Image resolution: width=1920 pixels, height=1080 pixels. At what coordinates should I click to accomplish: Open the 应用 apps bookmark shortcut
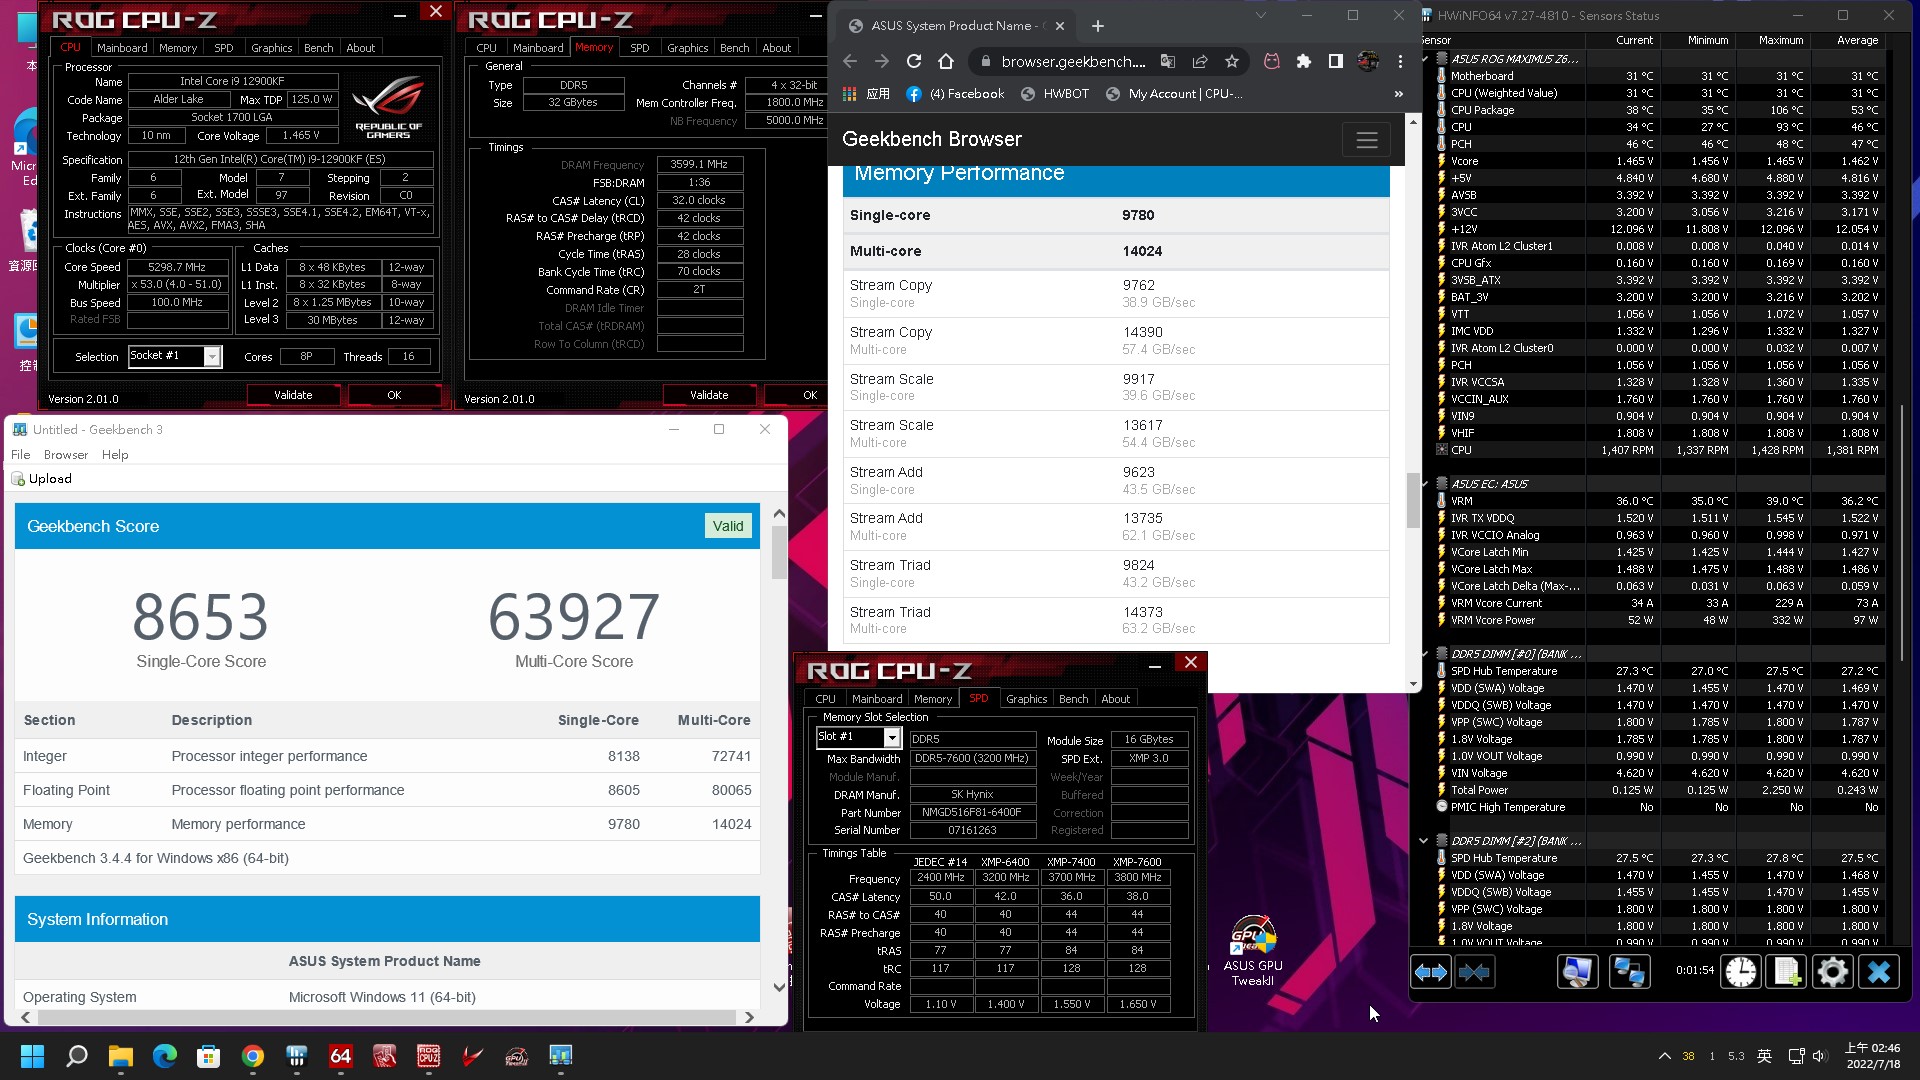click(x=866, y=94)
